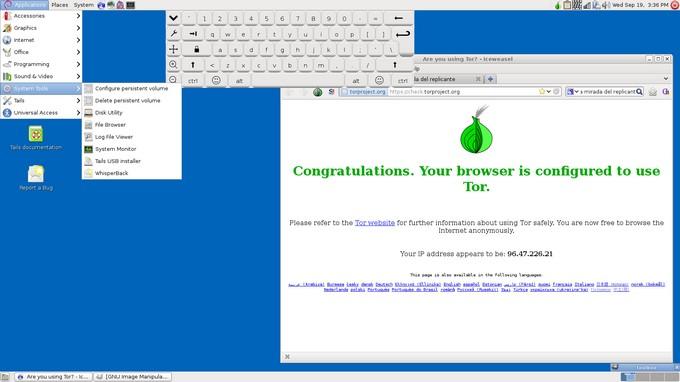680x382 pixels.
Task: Launch File Browser from System Tools
Action: click(131, 125)
